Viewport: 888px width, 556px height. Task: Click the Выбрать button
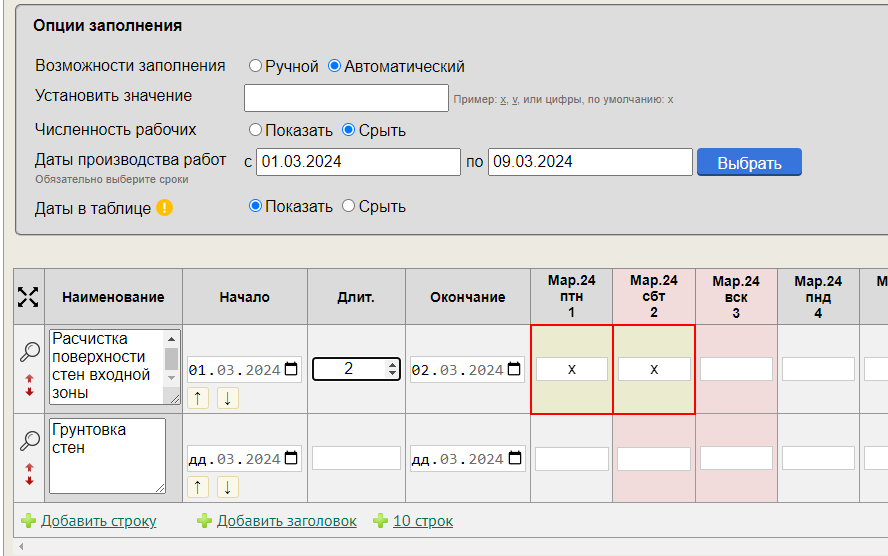(x=749, y=162)
